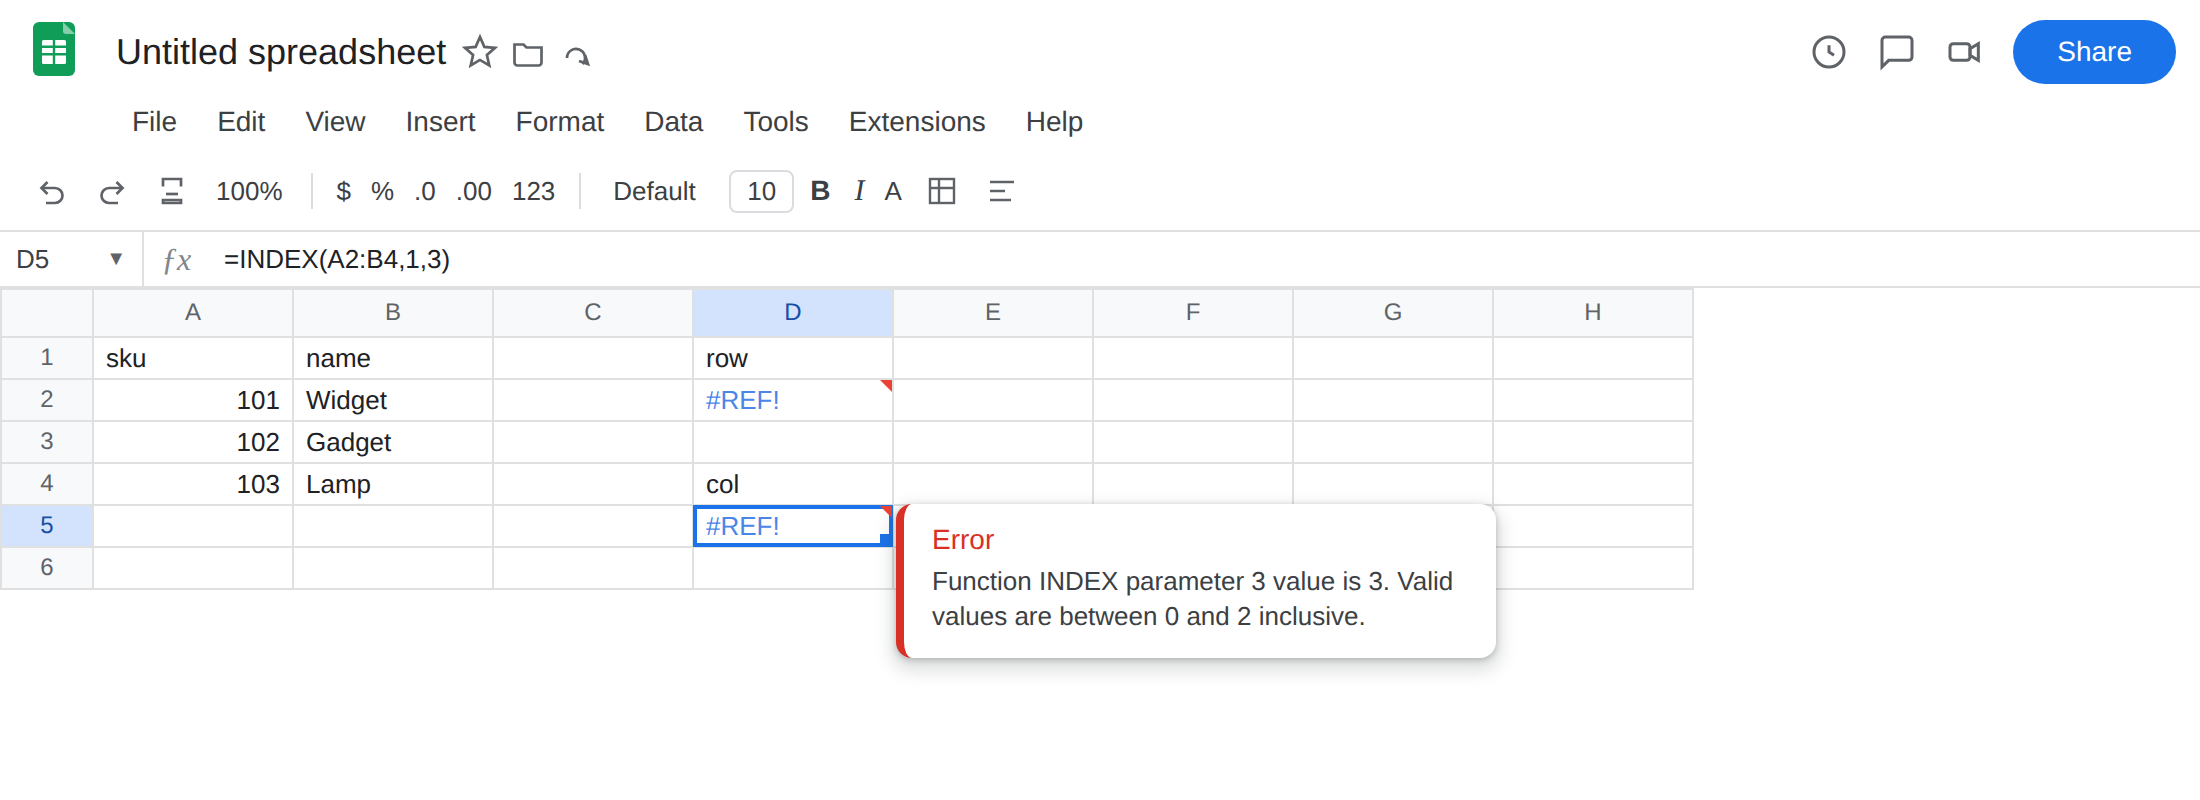This screenshot has height=800, width=2200.
Task: Open version history clock icon
Action: pyautogui.click(x=1829, y=52)
